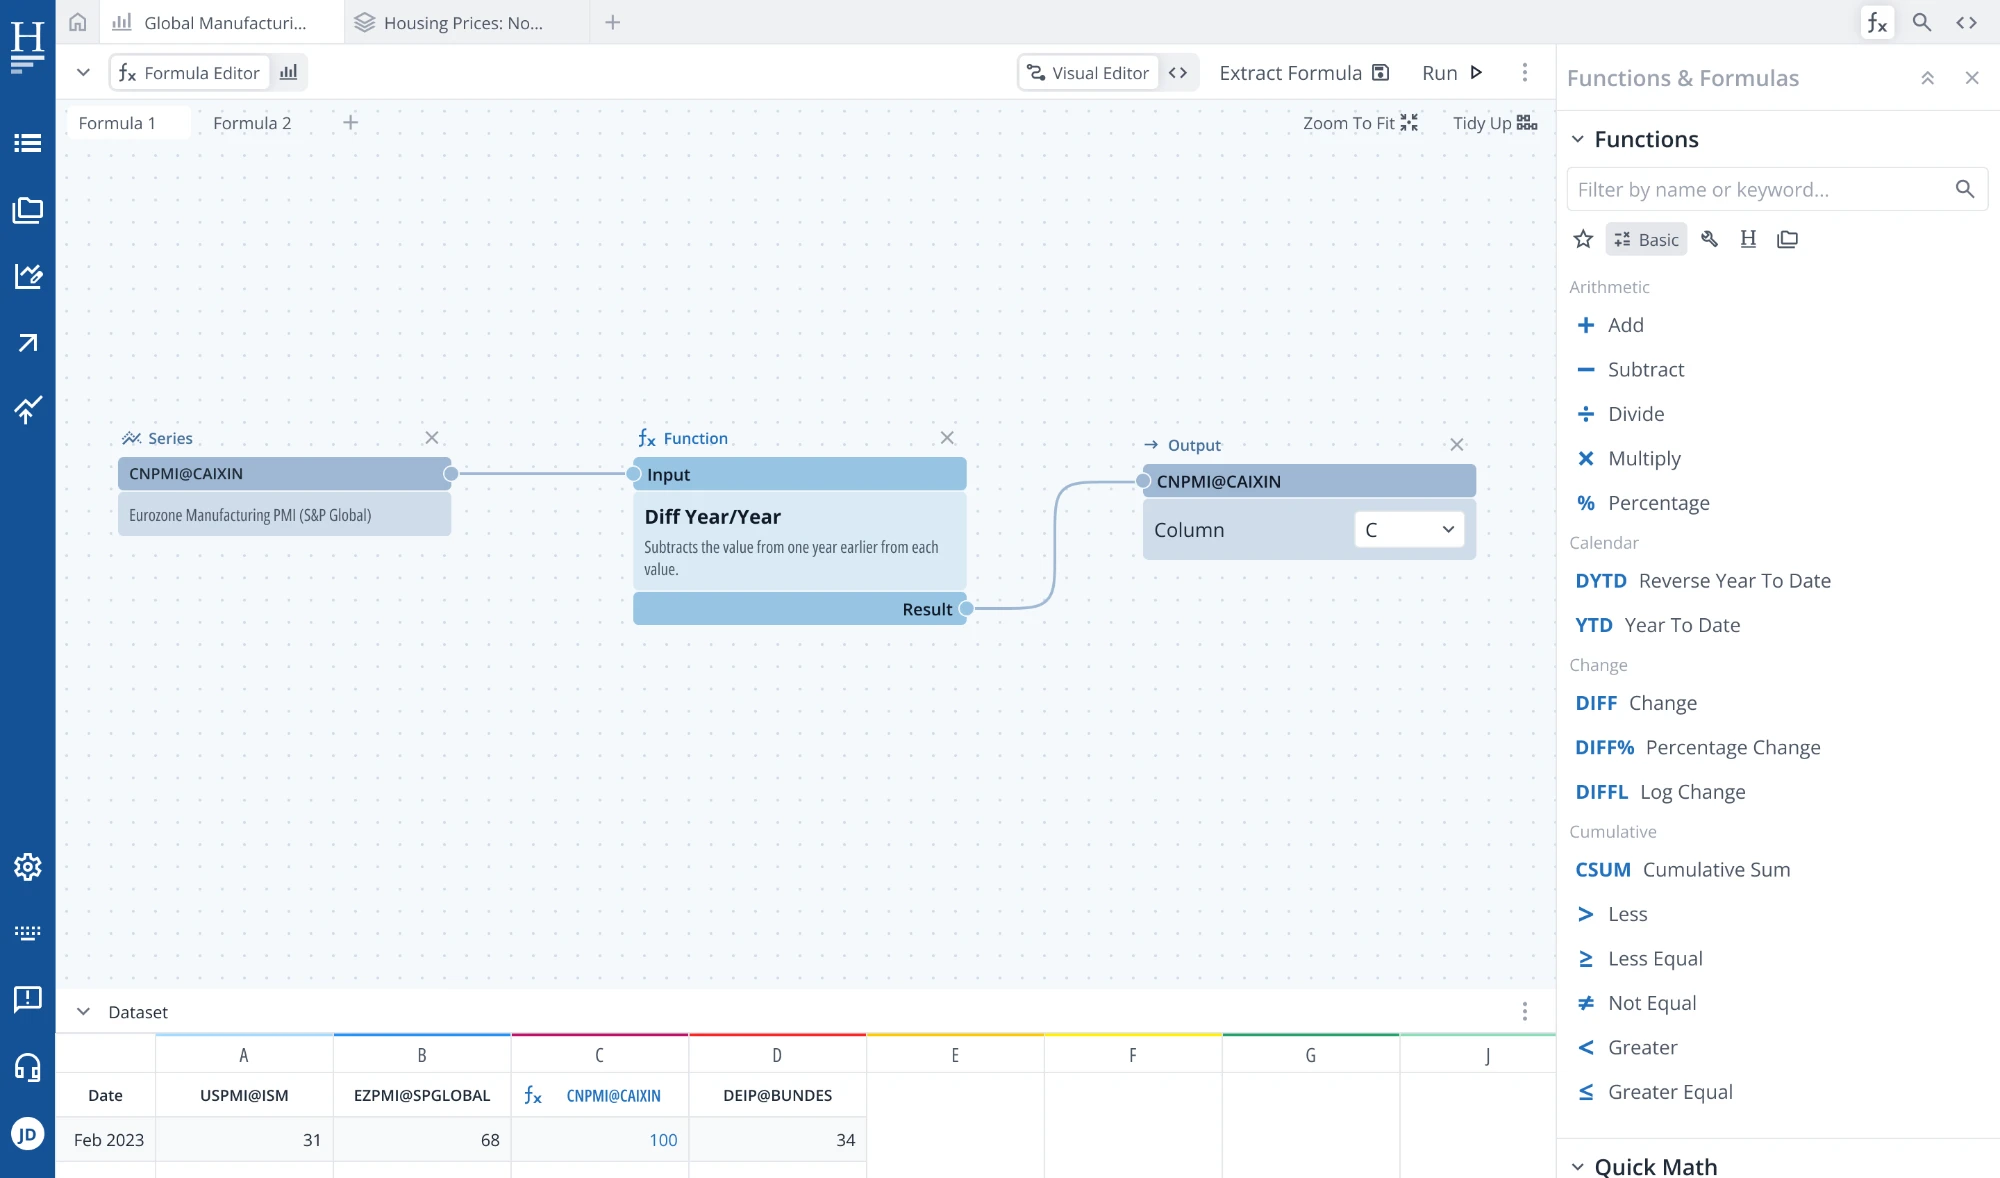Insert the Divide function
Viewport: 2000px width, 1178px height.
[1620, 414]
